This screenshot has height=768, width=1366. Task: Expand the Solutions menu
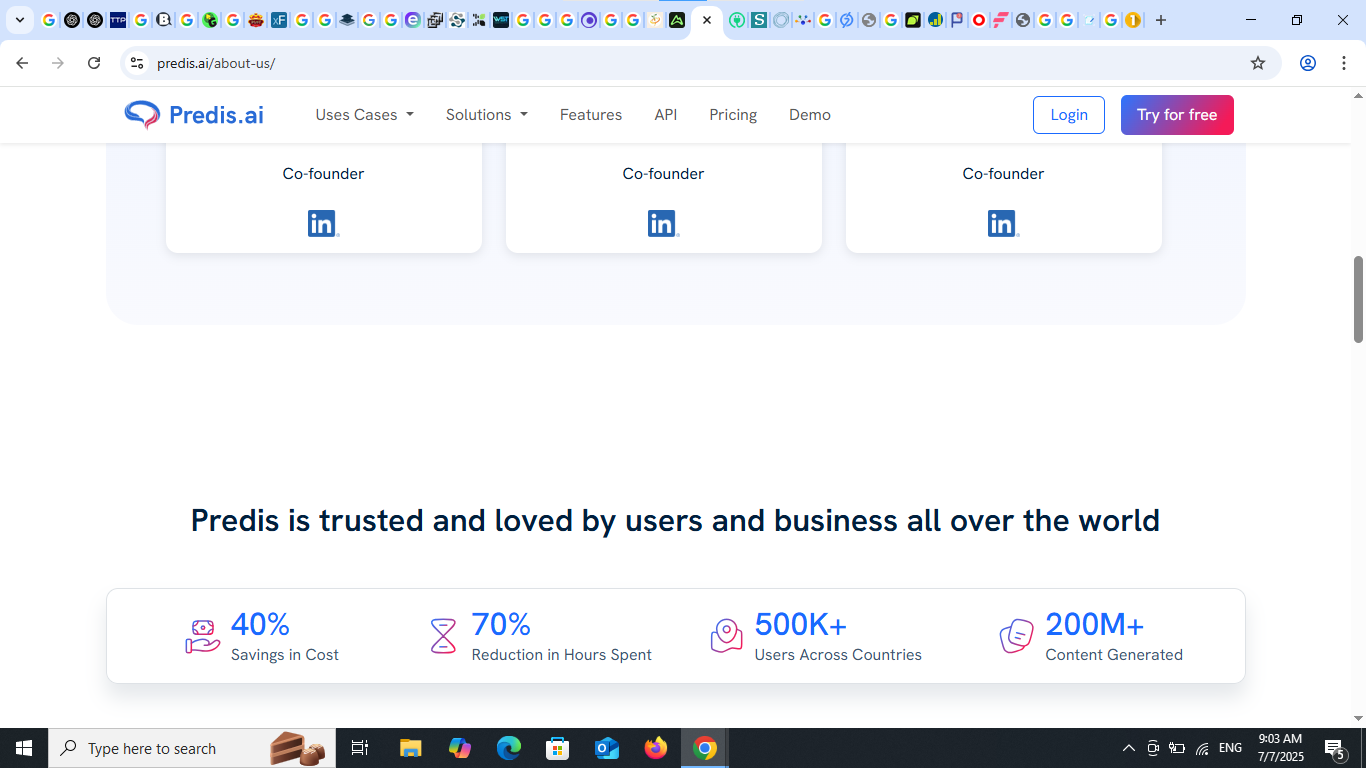pyautogui.click(x=487, y=115)
